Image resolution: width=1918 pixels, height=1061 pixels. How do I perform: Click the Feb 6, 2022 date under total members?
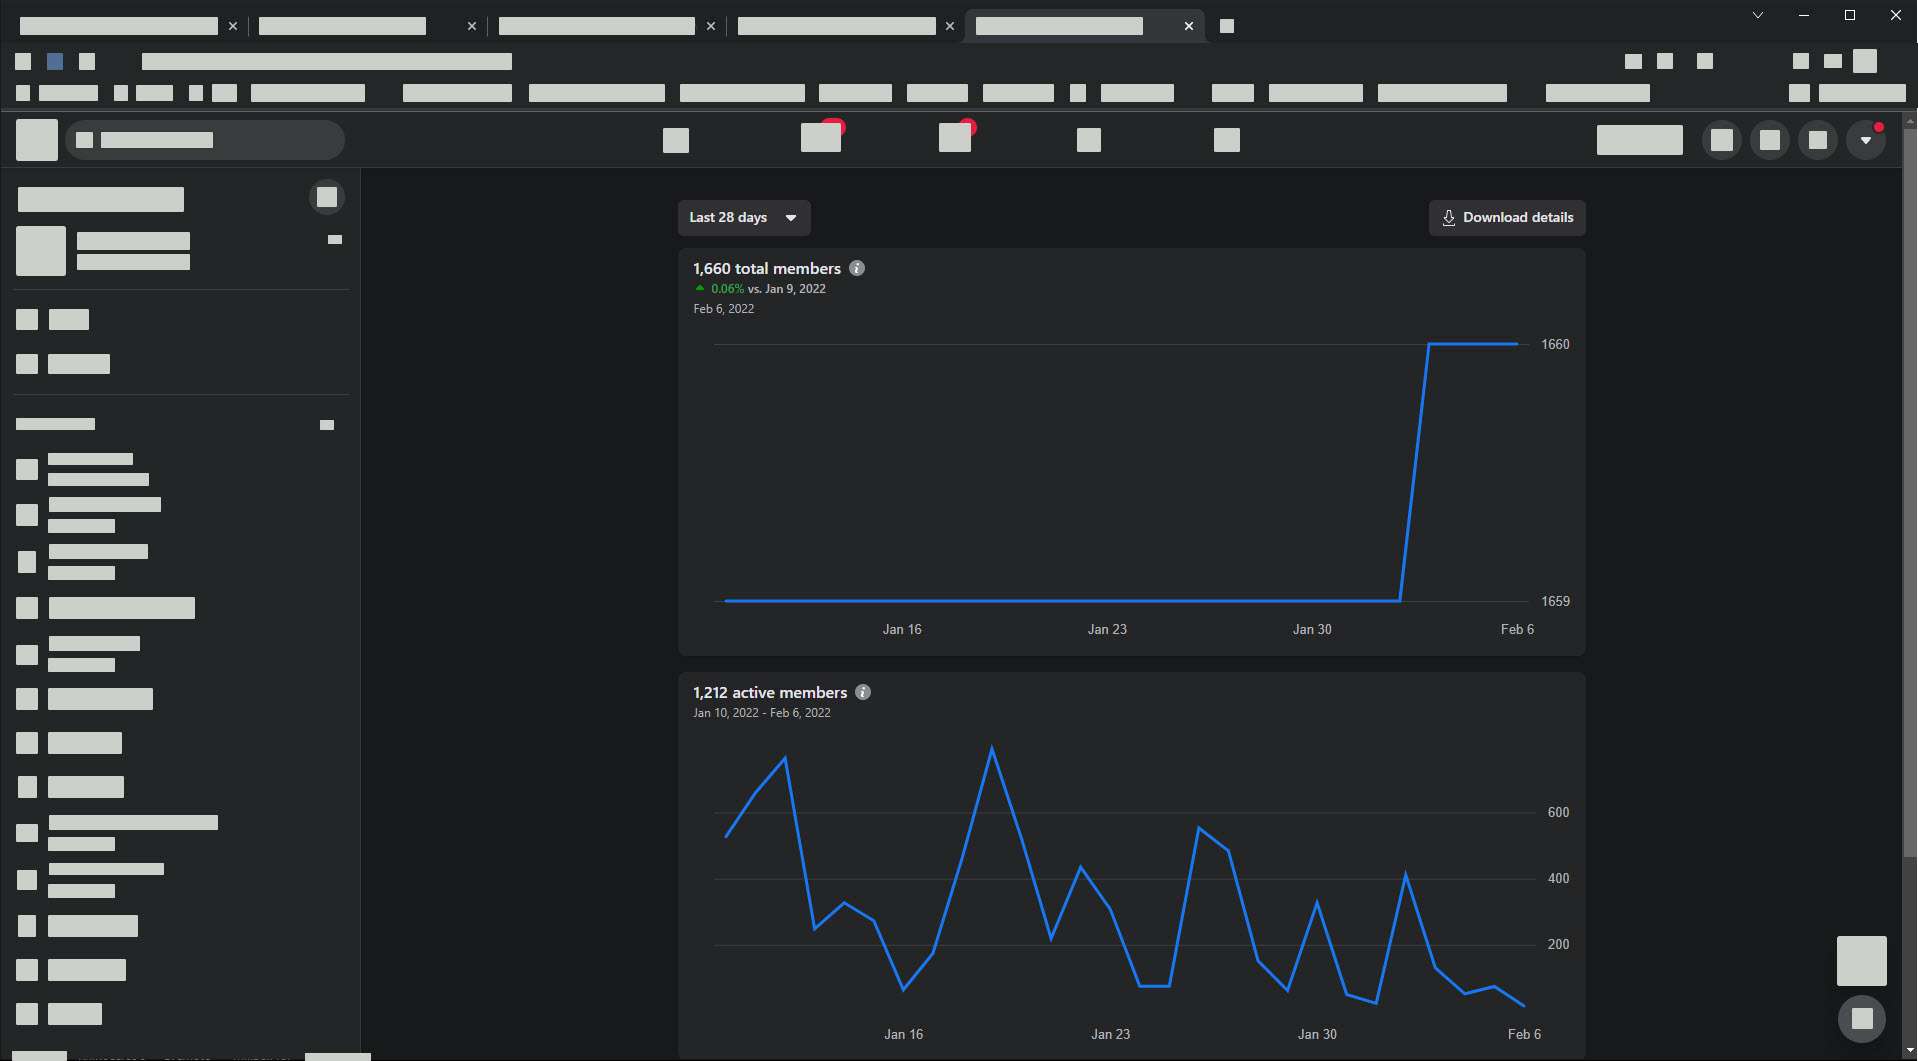point(724,309)
